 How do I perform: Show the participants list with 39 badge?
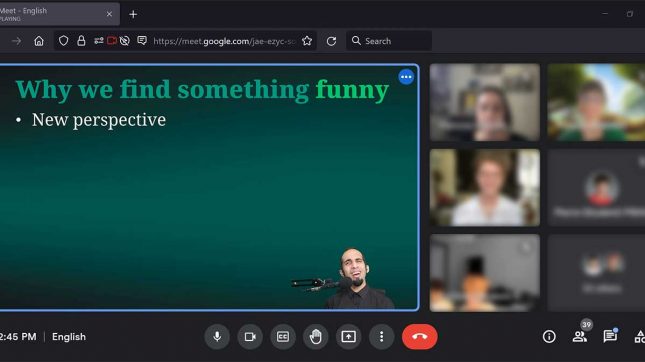[x=580, y=336]
